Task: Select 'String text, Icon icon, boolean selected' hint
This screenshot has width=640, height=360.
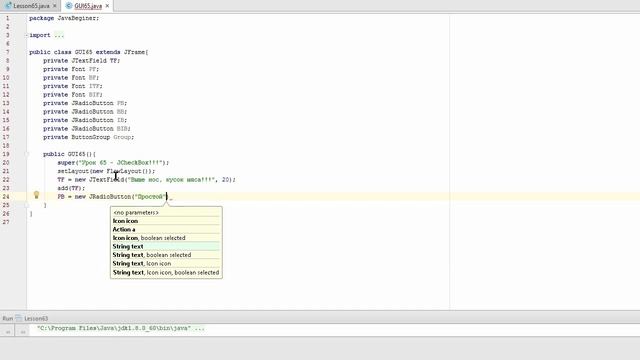Action: coord(166,272)
